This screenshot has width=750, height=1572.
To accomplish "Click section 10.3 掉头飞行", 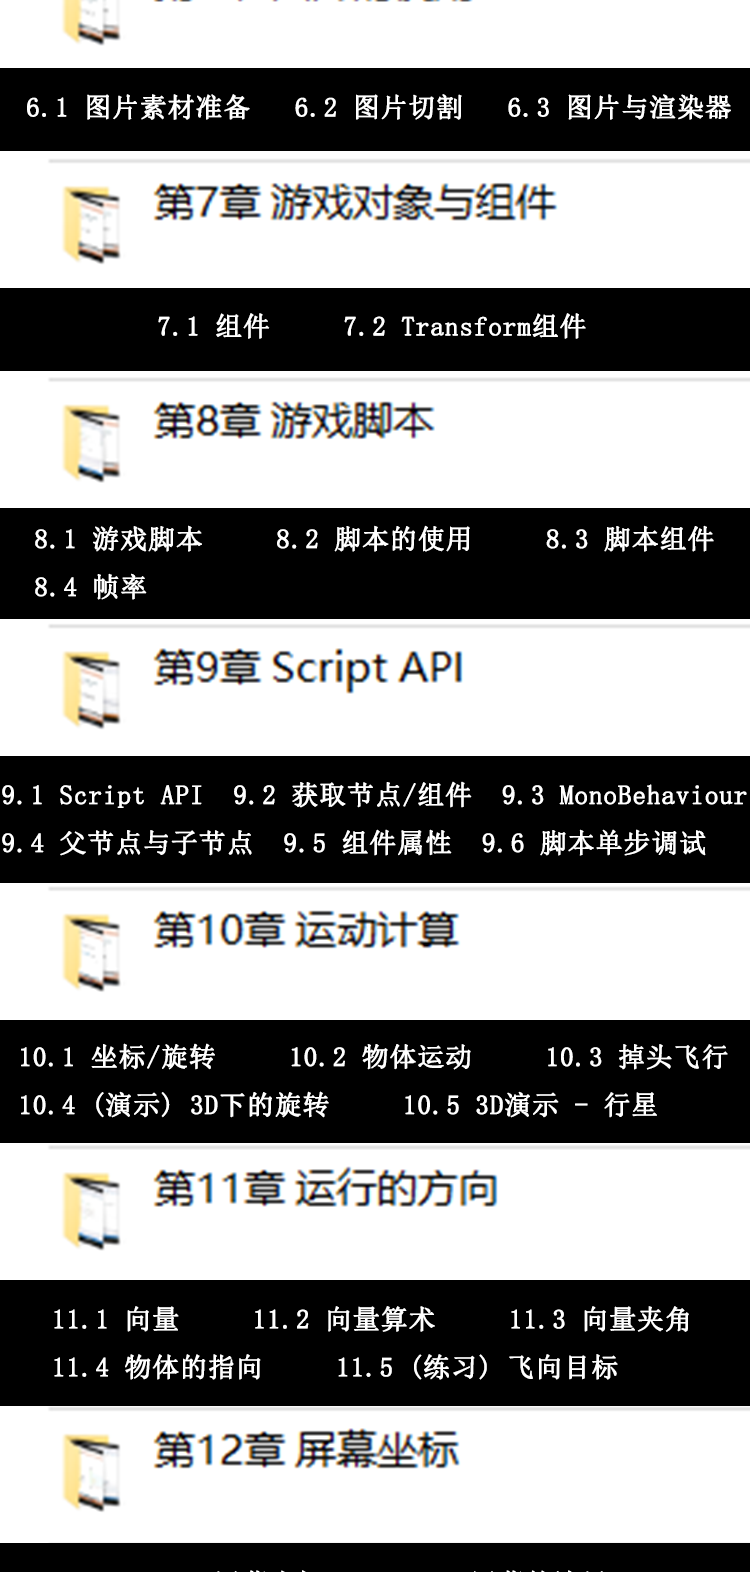I will click(636, 1057).
